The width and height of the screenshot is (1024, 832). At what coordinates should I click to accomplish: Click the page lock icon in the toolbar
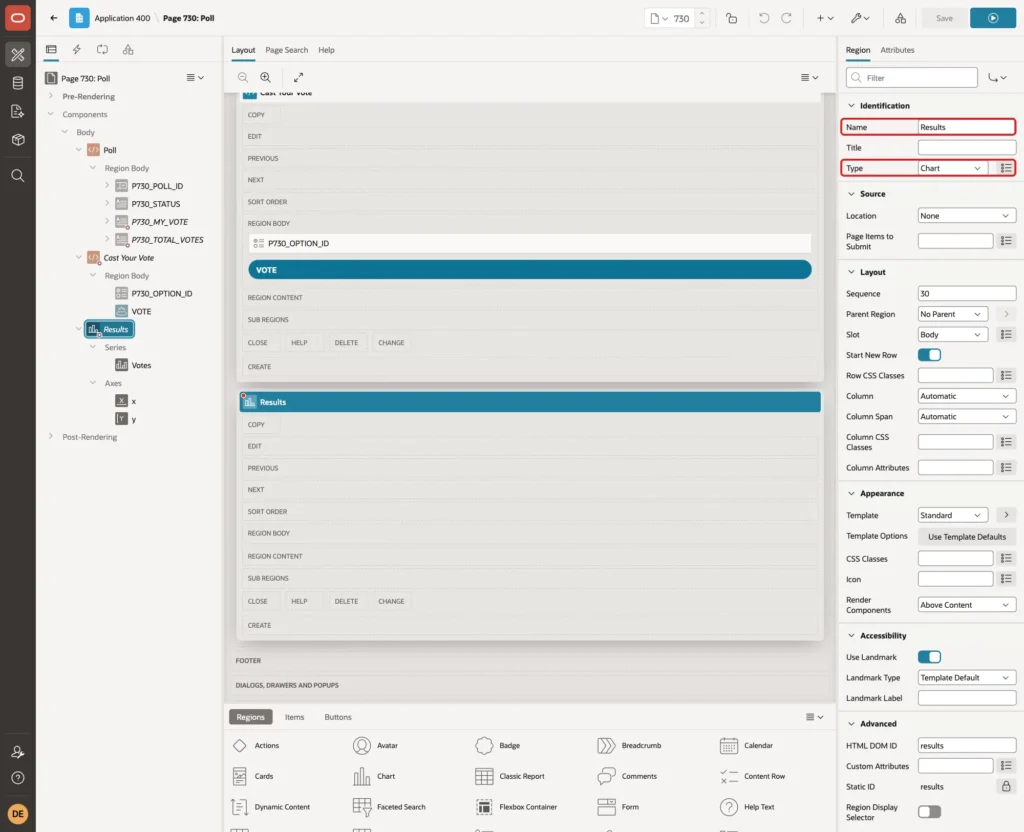(x=731, y=18)
